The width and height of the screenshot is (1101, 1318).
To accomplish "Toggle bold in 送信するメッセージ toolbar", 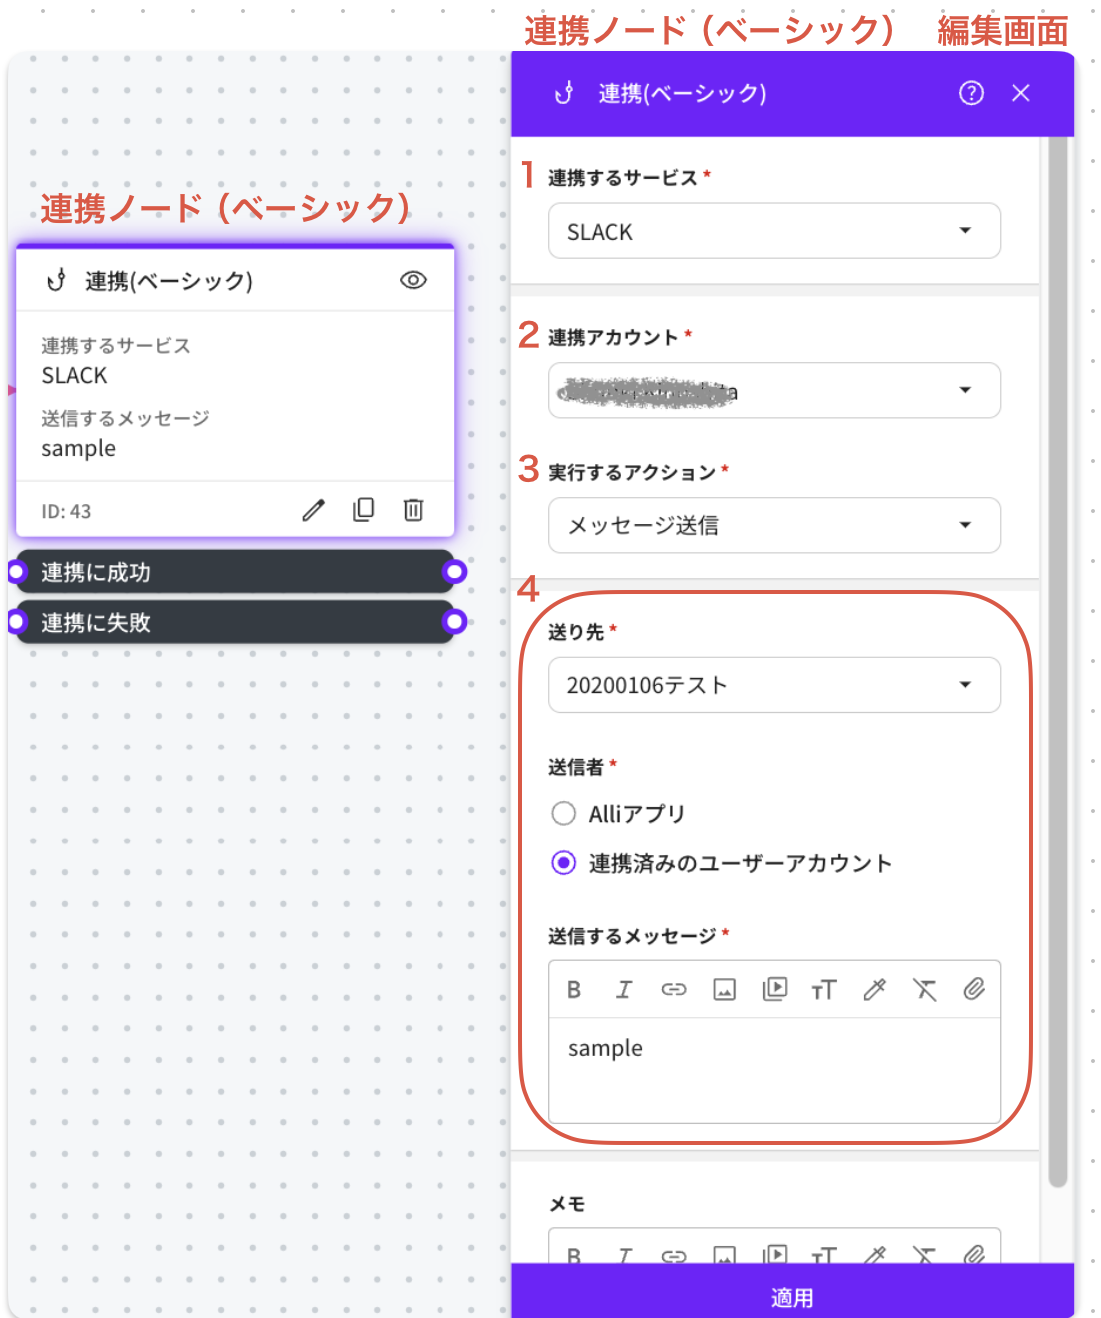I will (574, 990).
